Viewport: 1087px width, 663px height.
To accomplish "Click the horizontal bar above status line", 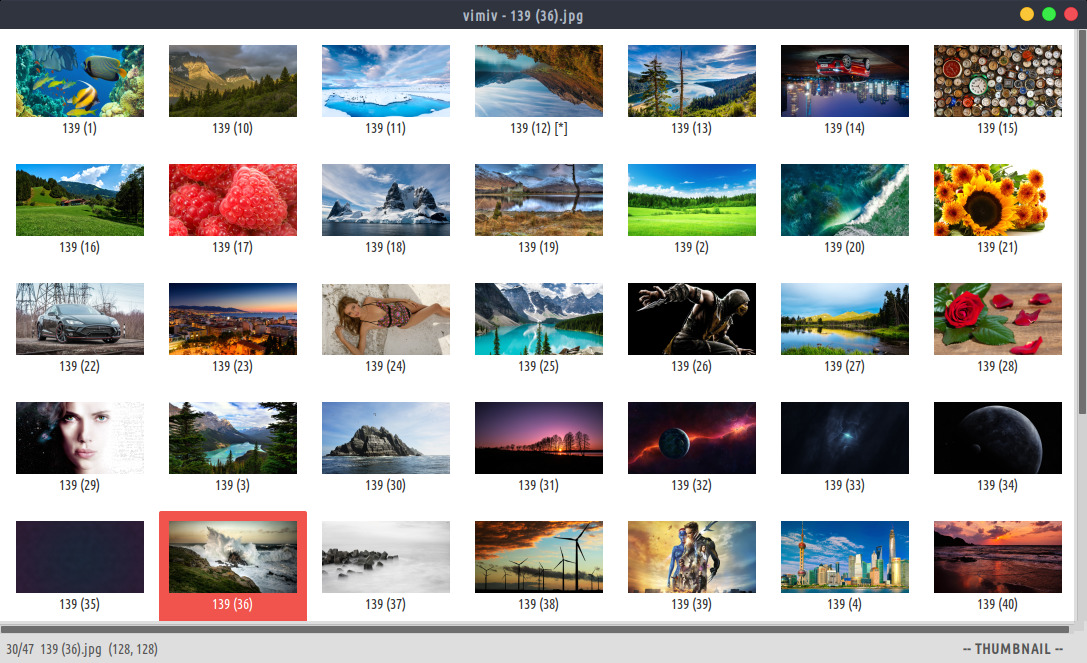I will [x=534, y=630].
